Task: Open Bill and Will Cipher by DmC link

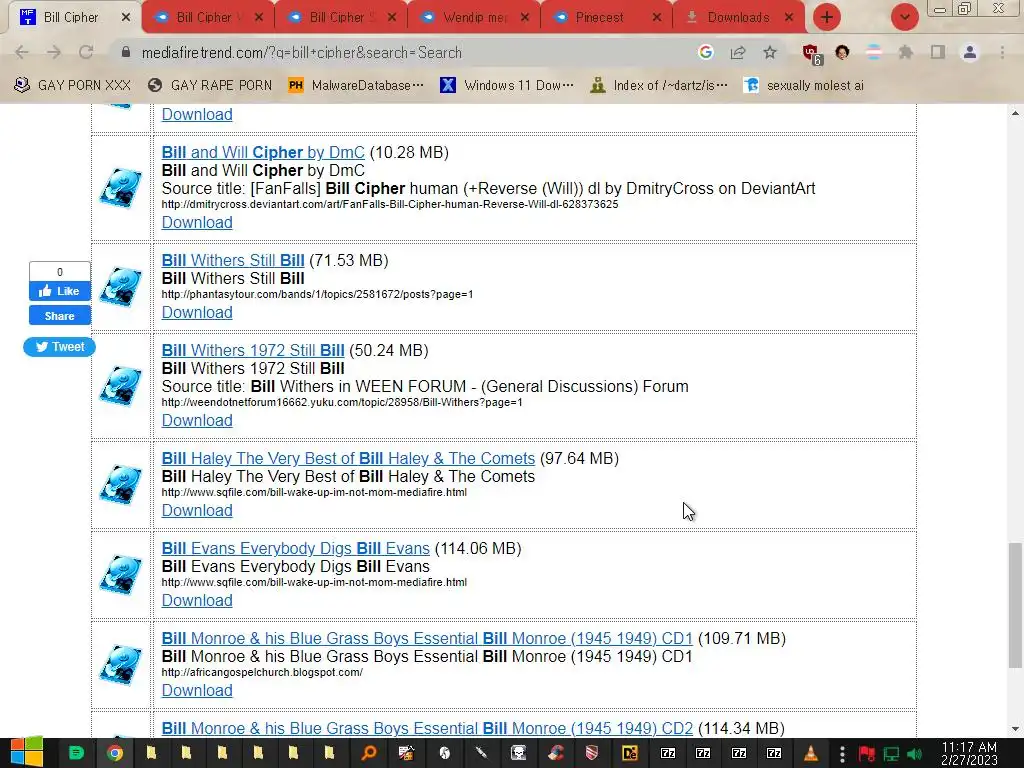Action: coord(263,152)
